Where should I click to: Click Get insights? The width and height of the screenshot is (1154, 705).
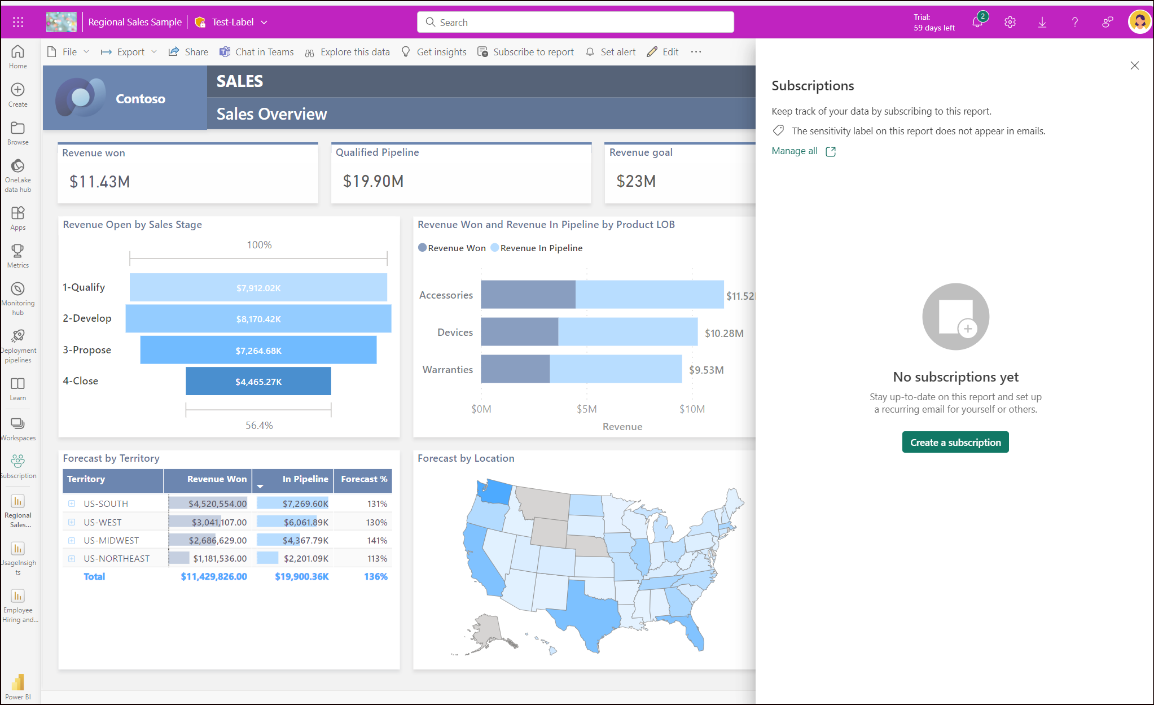click(x=433, y=52)
